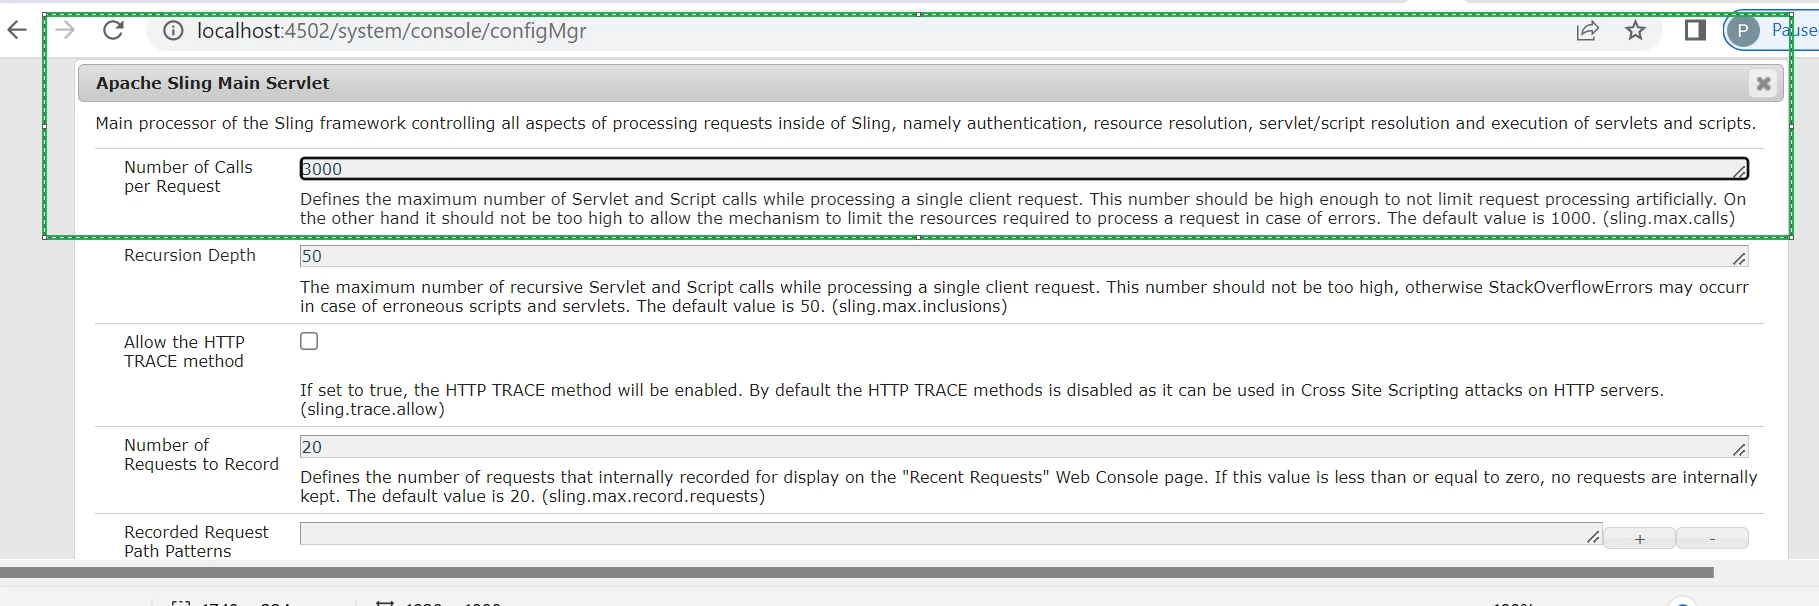Open the browser side panel icon

pos(1695,31)
